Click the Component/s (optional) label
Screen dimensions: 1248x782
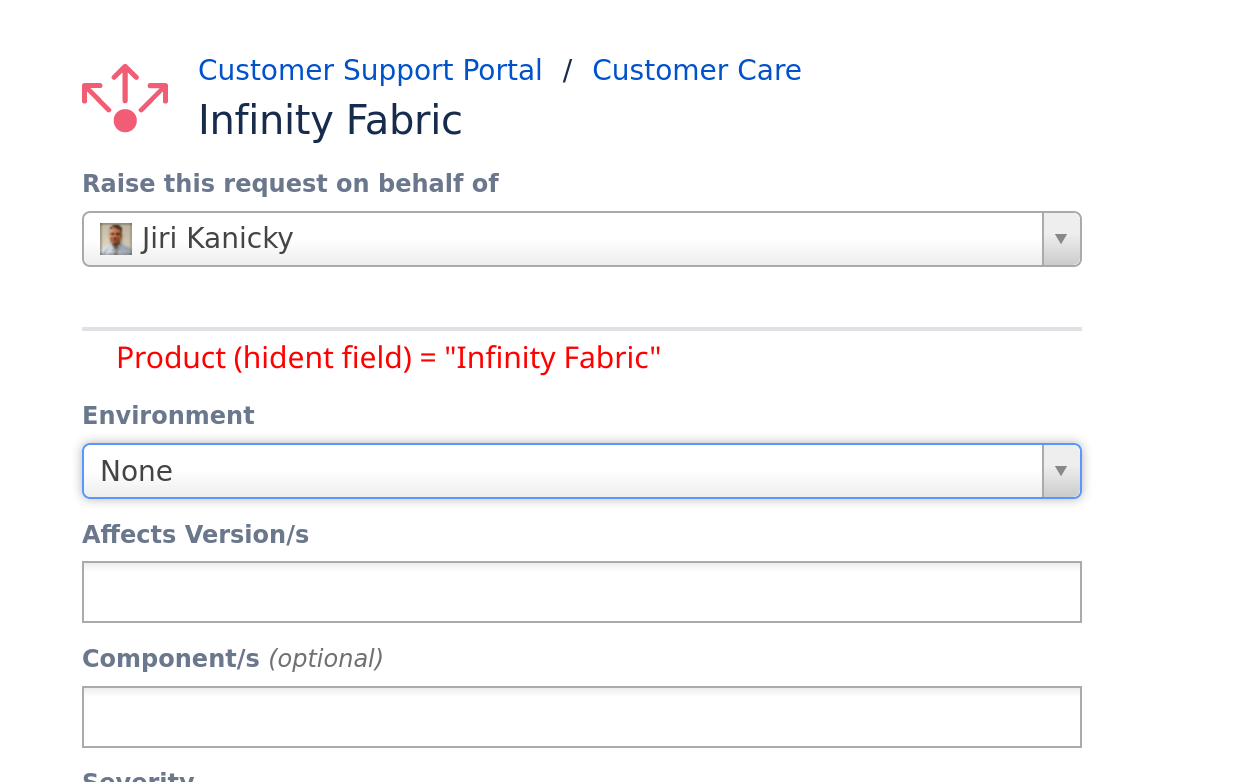(232, 659)
